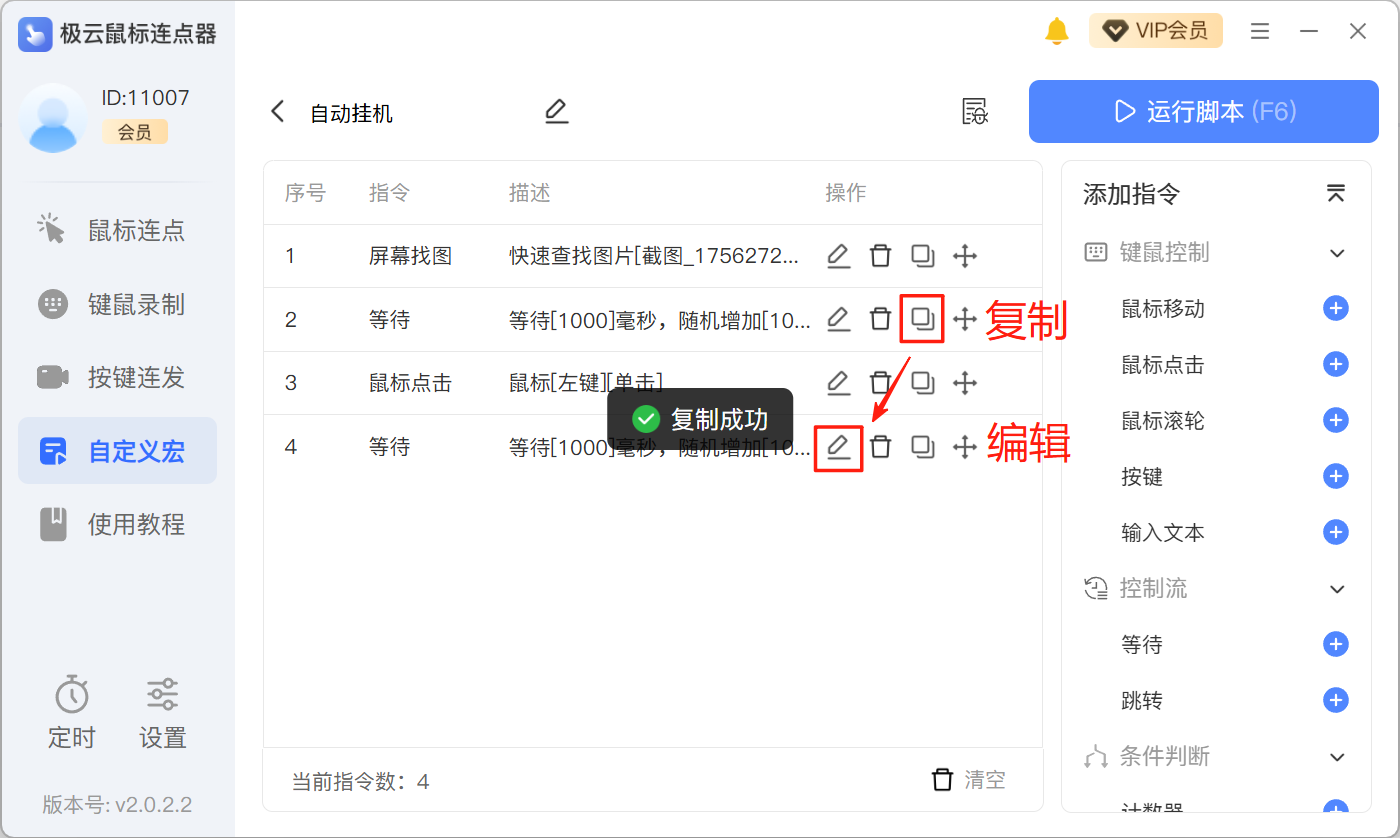The height and width of the screenshot is (838, 1400).
Task: Add 输入文本 instruction with plus icon
Action: coord(1335,533)
